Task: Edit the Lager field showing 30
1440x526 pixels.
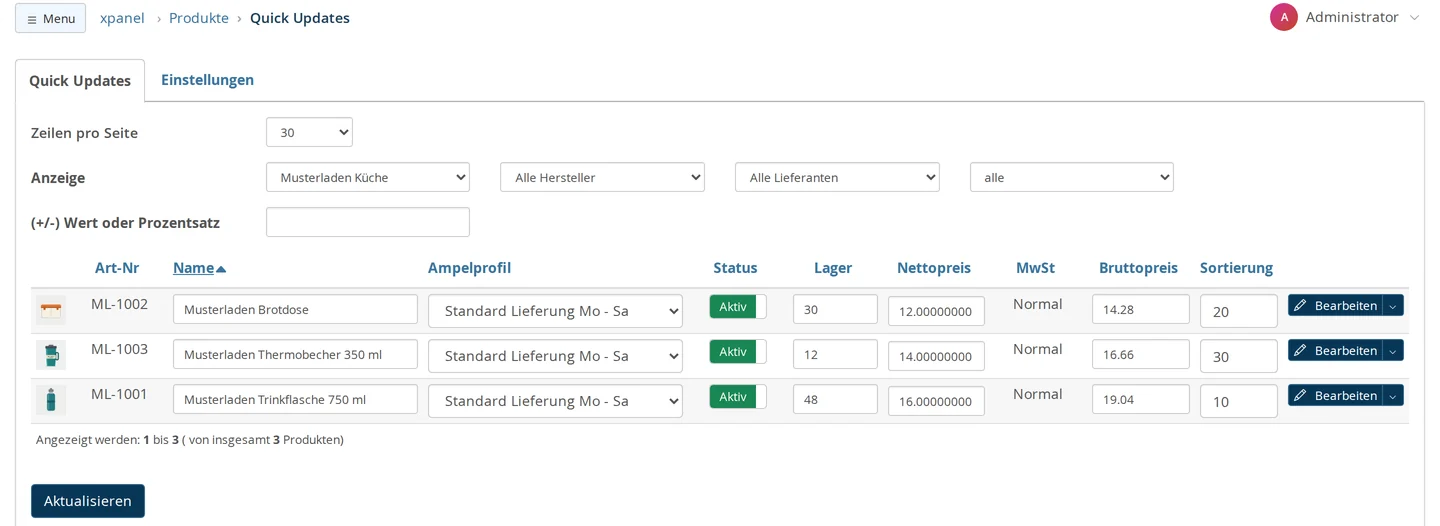Action: (835, 309)
